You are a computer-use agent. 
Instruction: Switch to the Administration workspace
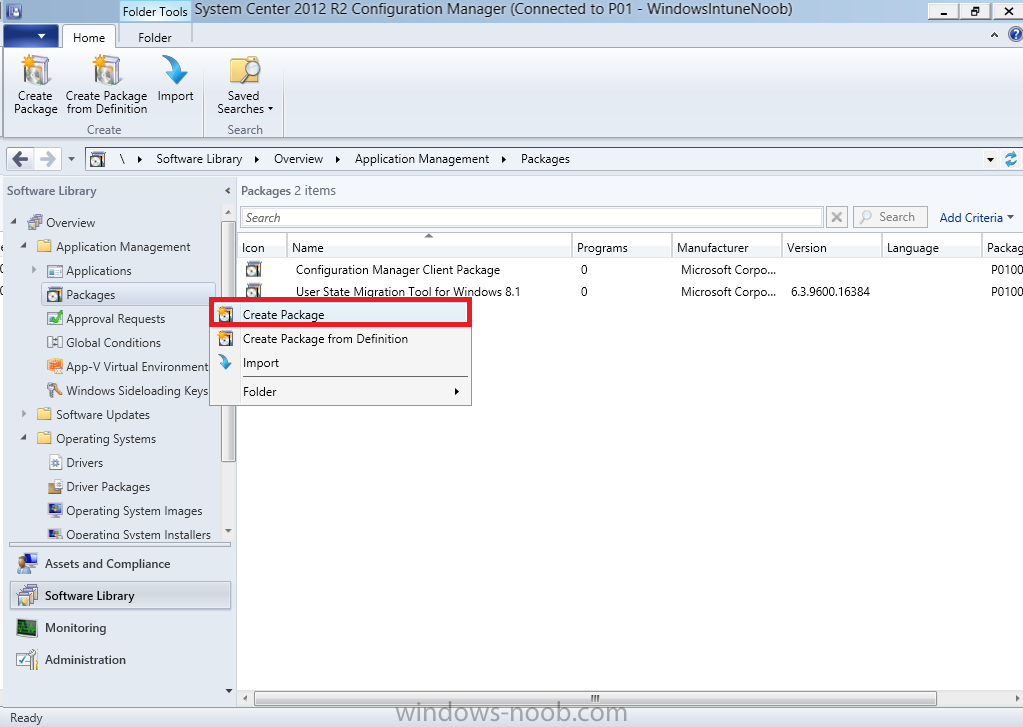[x=121, y=660]
